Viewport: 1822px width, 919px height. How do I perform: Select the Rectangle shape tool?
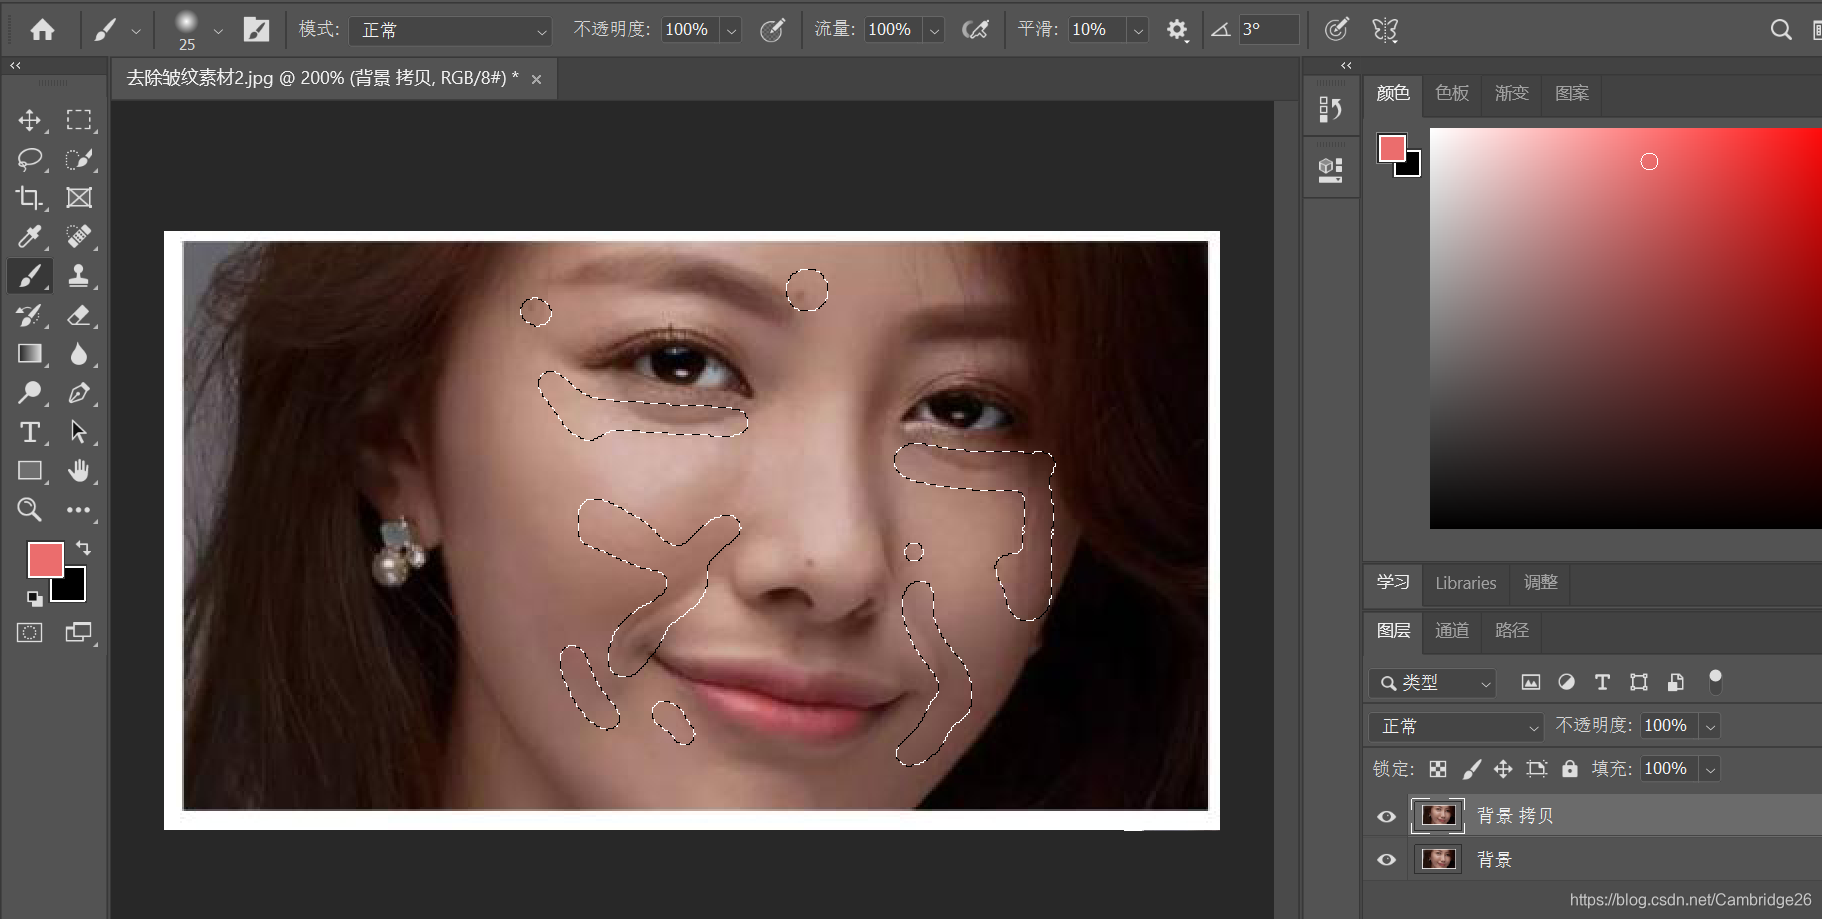29,471
